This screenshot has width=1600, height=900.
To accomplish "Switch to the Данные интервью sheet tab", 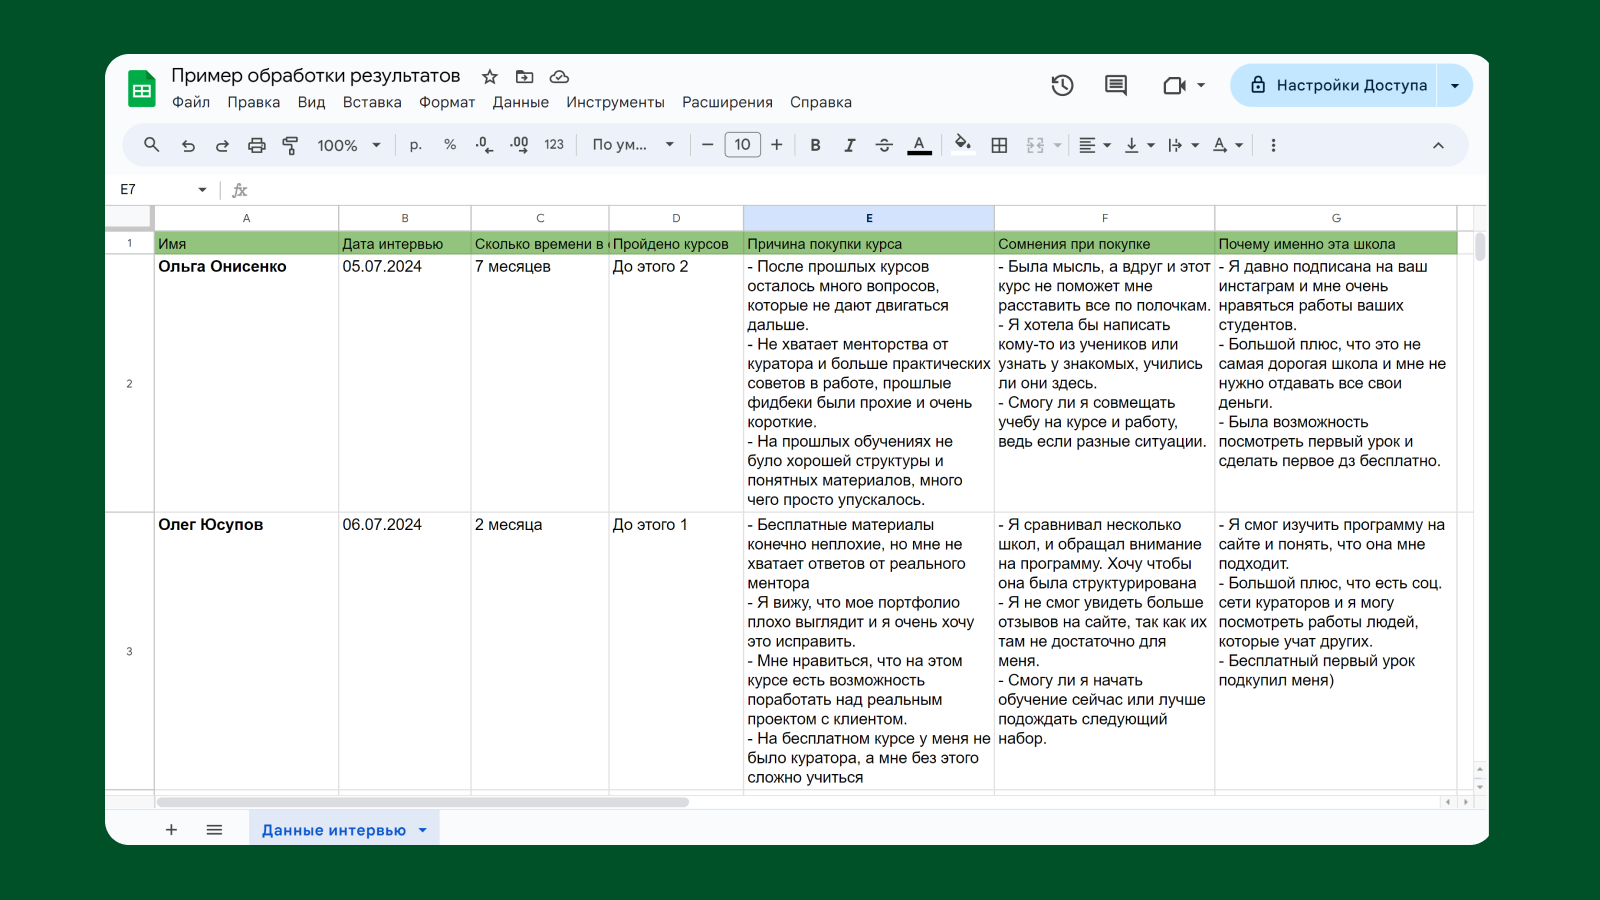I will (x=333, y=830).
